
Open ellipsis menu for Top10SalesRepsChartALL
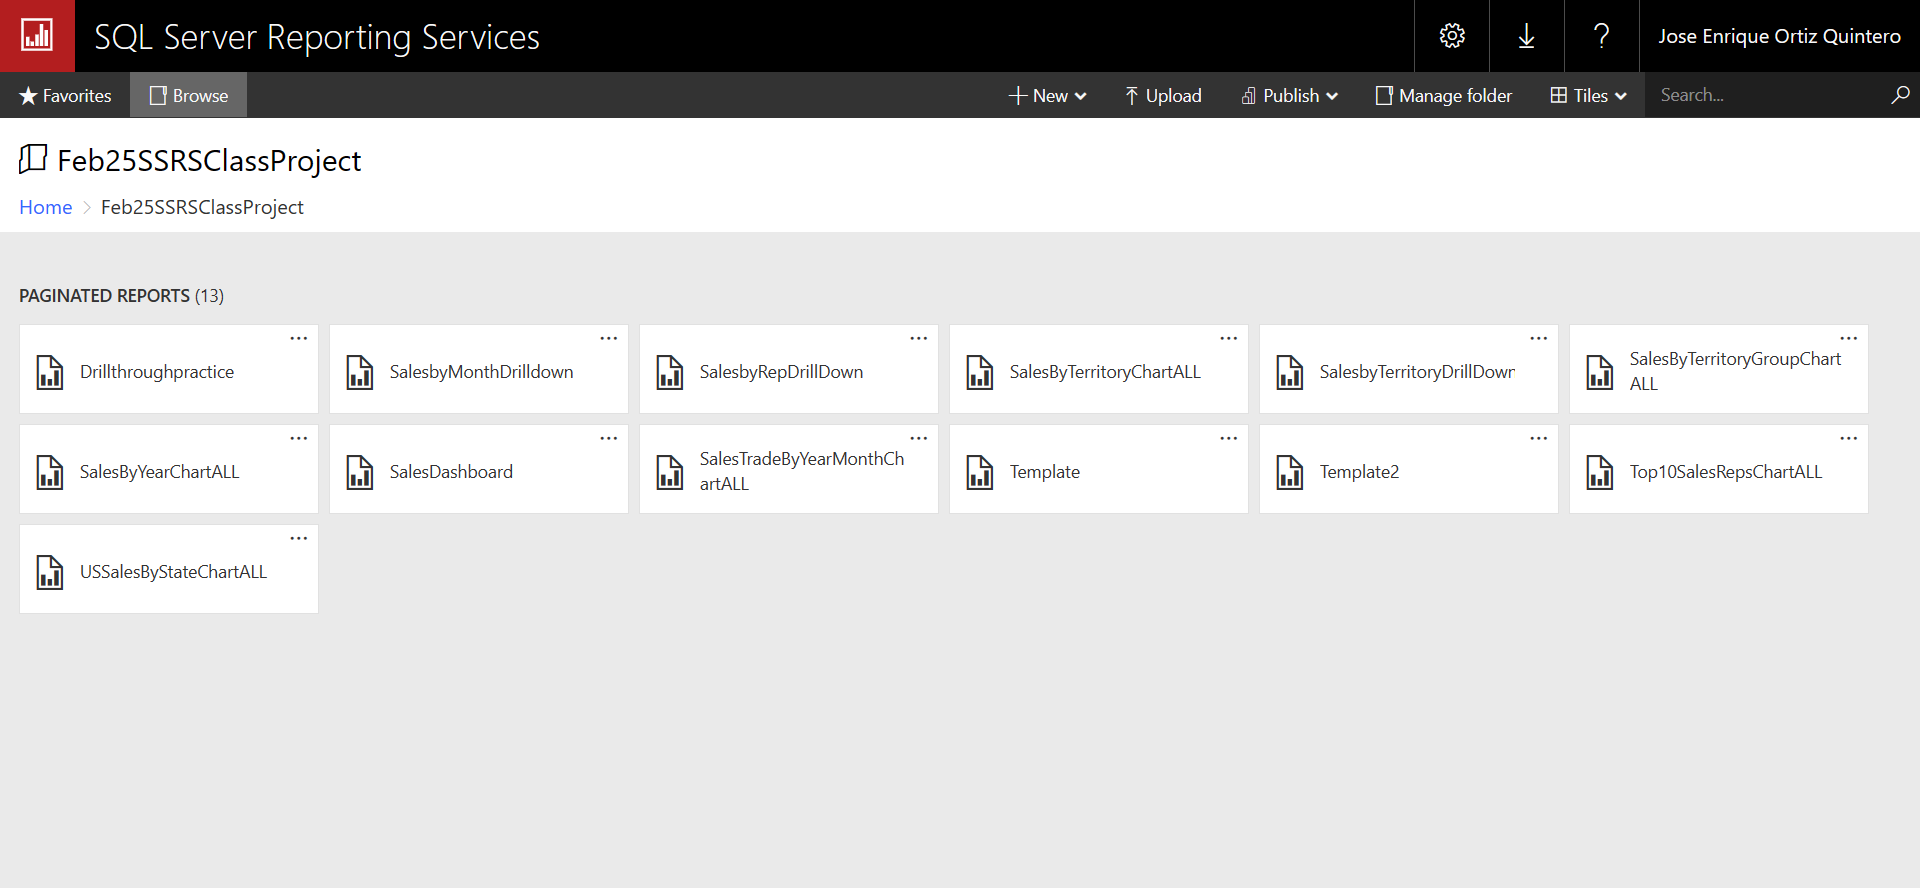1849,438
